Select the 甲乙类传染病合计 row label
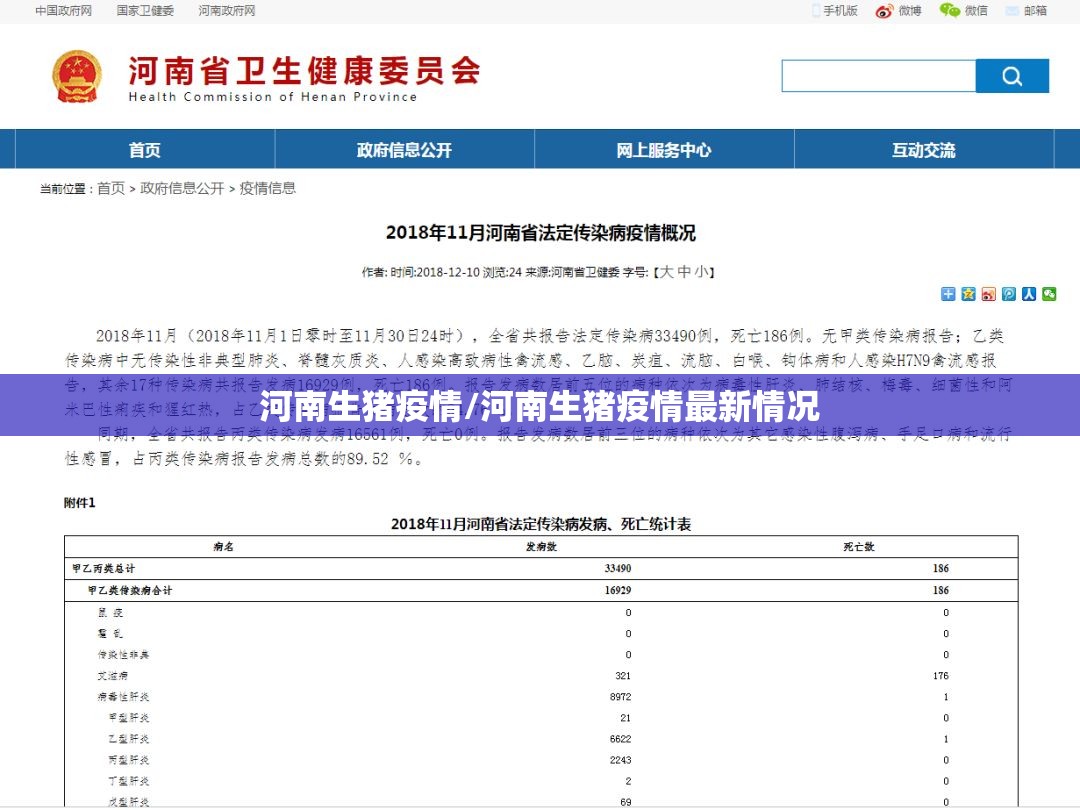 [x=129, y=590]
